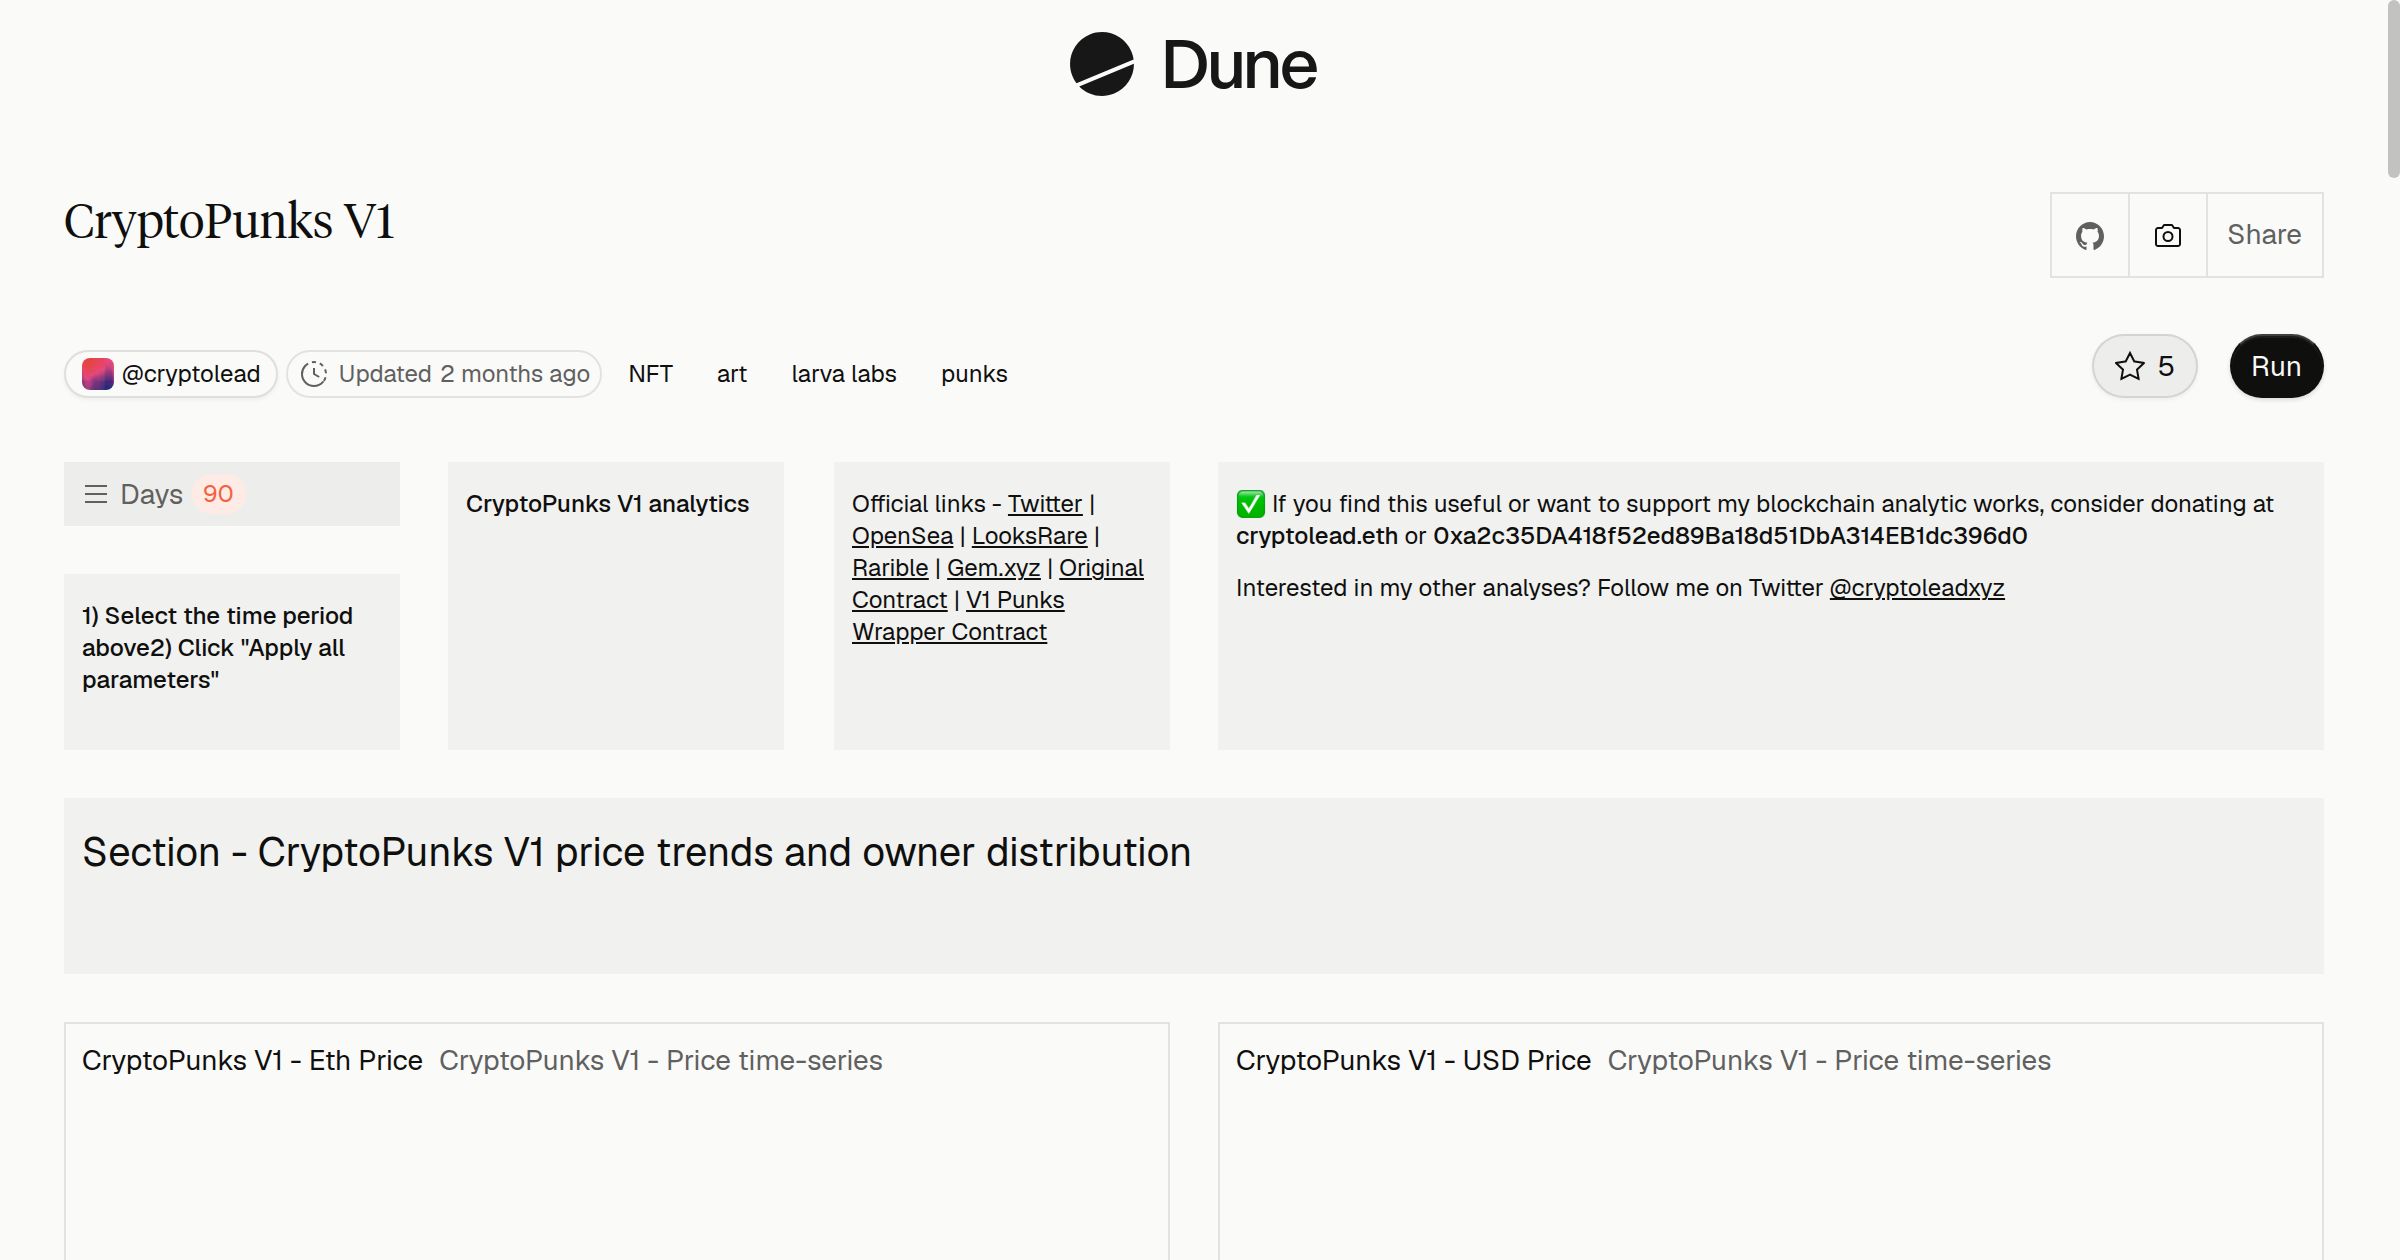Follow the @cryptoleadxyz Twitter link
This screenshot has height=1260, width=2400.
pyautogui.click(x=1917, y=588)
